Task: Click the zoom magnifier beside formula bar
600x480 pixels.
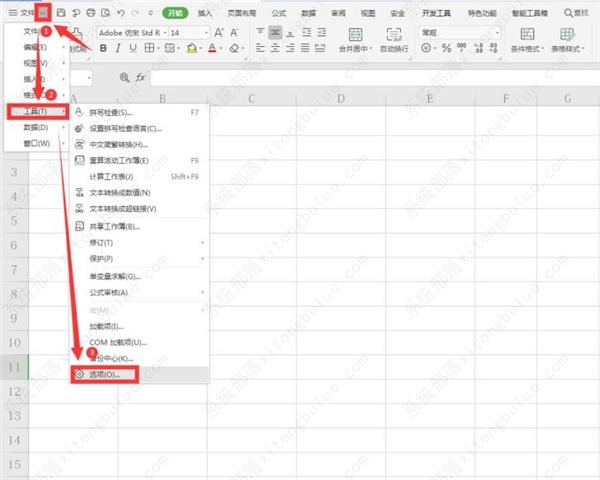Action: click(124, 77)
